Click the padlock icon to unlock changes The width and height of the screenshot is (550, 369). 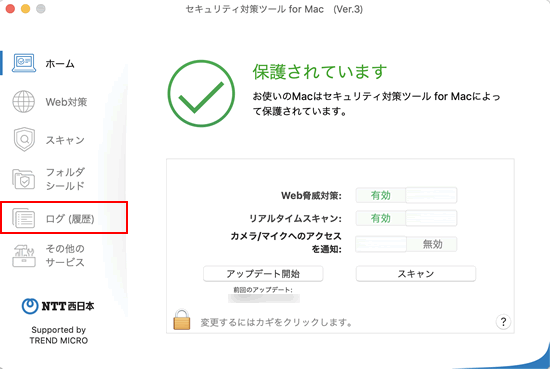tap(182, 320)
